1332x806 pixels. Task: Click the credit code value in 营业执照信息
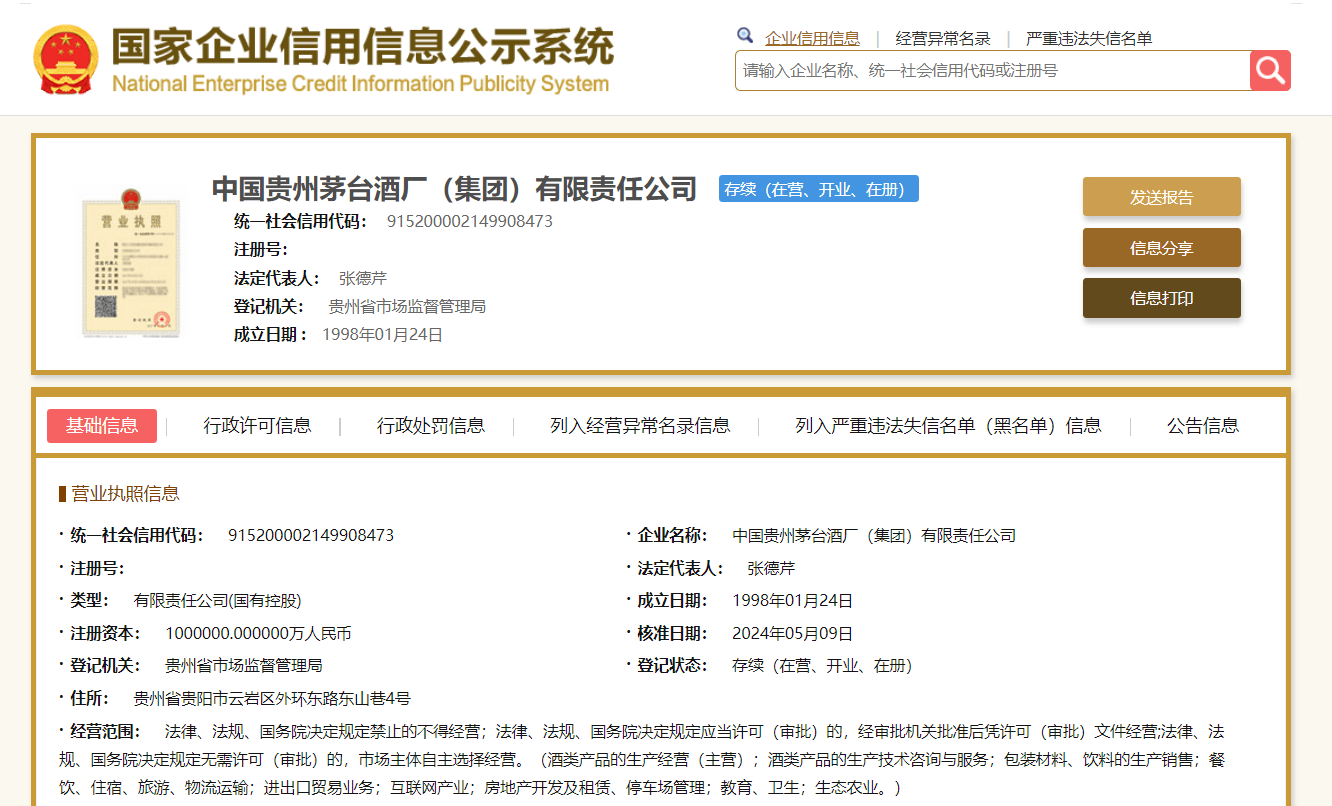coord(311,535)
